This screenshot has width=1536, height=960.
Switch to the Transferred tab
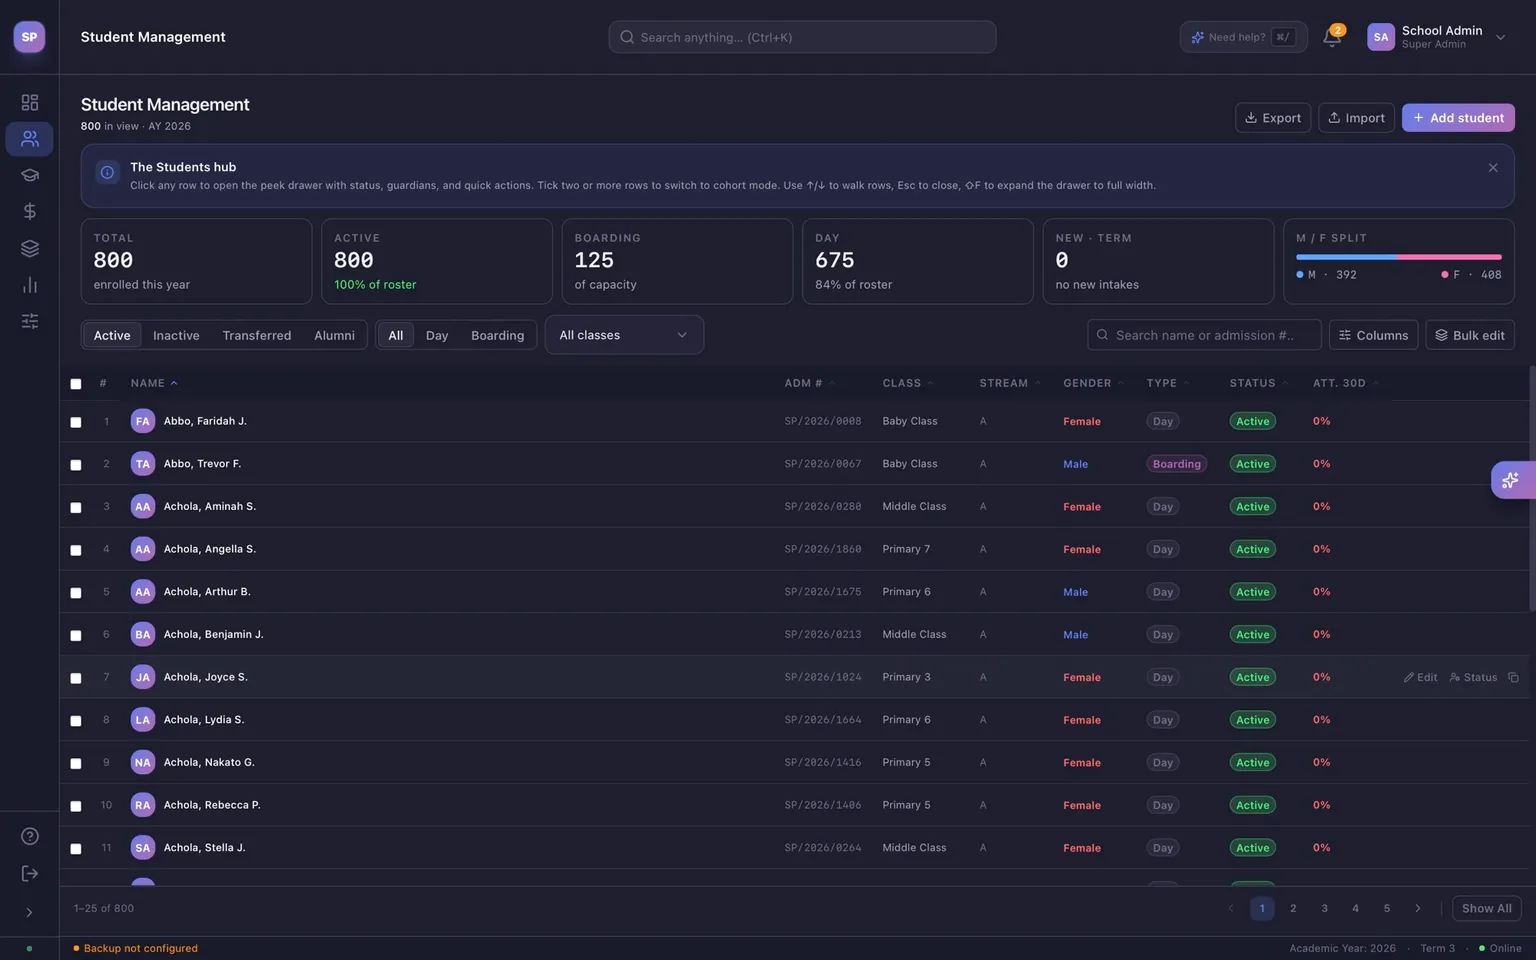257,335
